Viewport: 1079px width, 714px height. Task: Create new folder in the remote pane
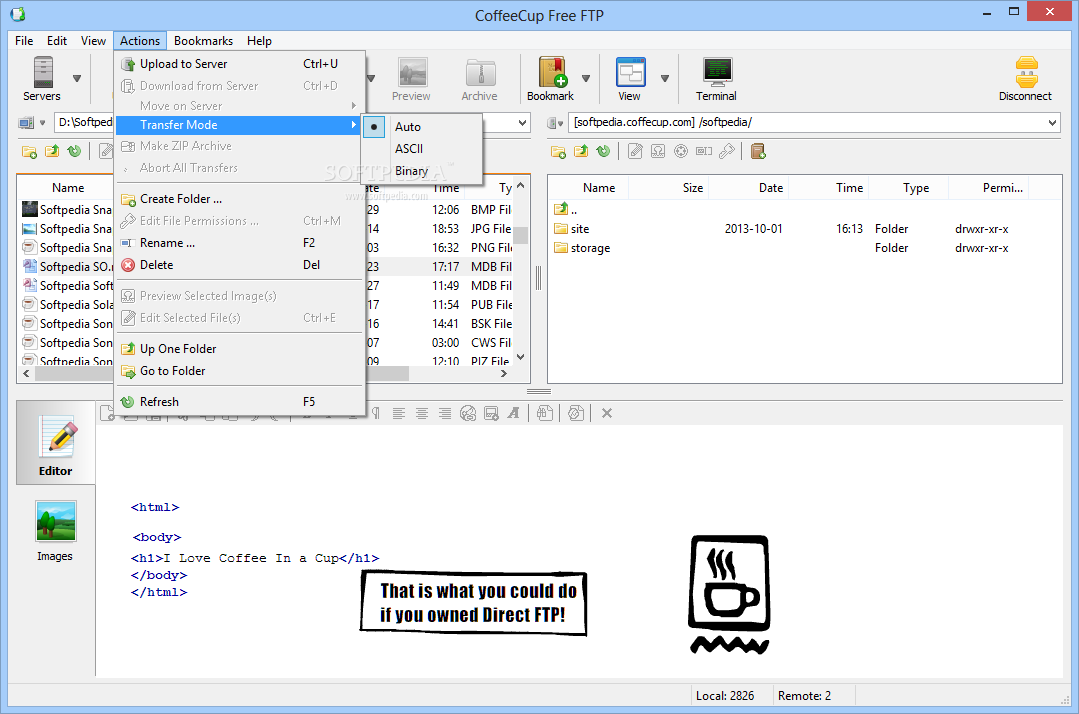[x=558, y=151]
